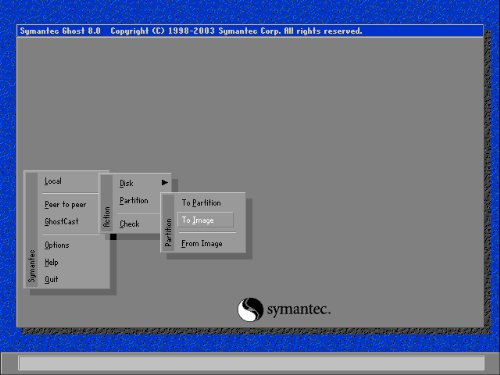This screenshot has width=500, height=375.
Task: Open the Peer to peer menu
Action: [x=65, y=205]
